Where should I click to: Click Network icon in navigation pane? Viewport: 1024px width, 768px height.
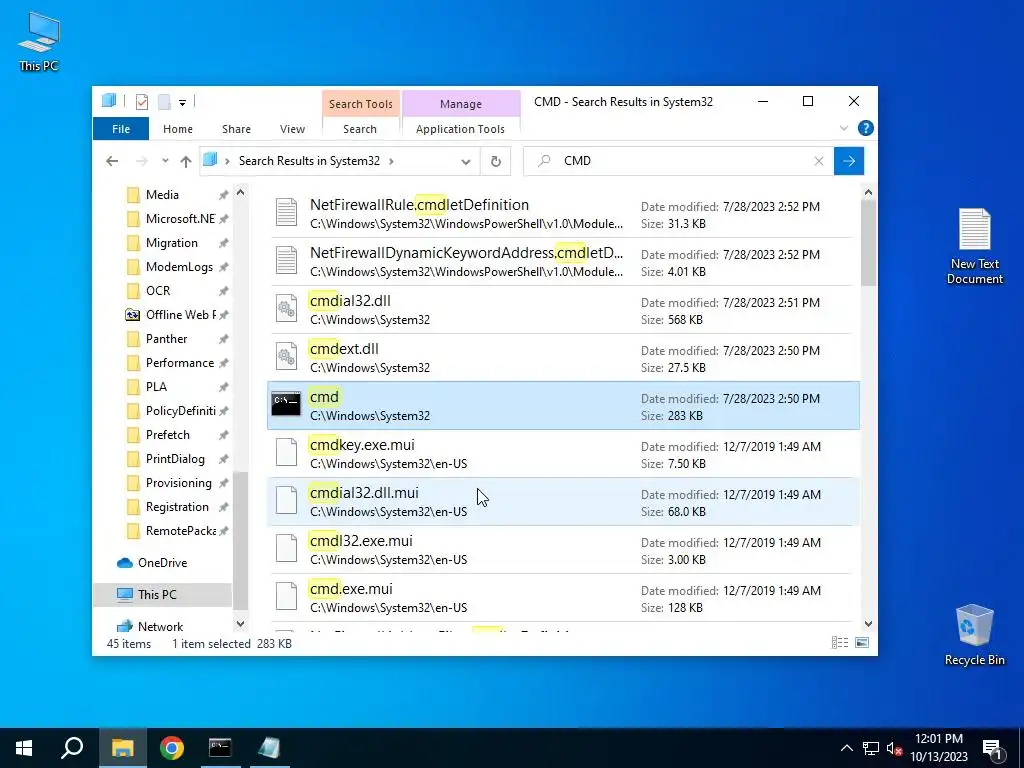tap(125, 626)
